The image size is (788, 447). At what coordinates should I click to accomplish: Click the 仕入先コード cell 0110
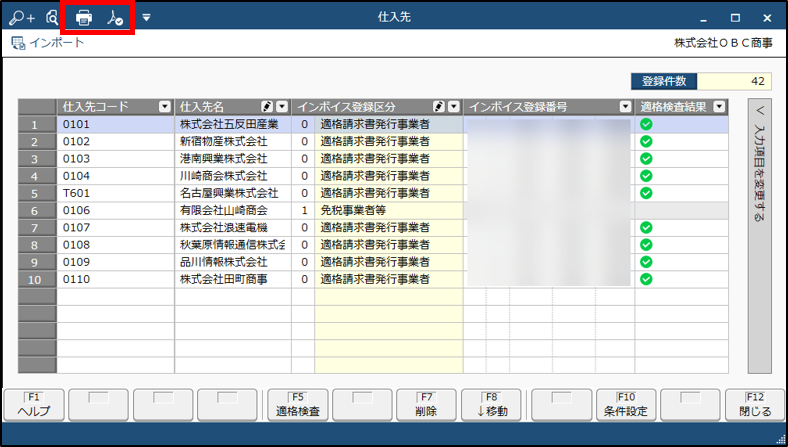tap(116, 279)
